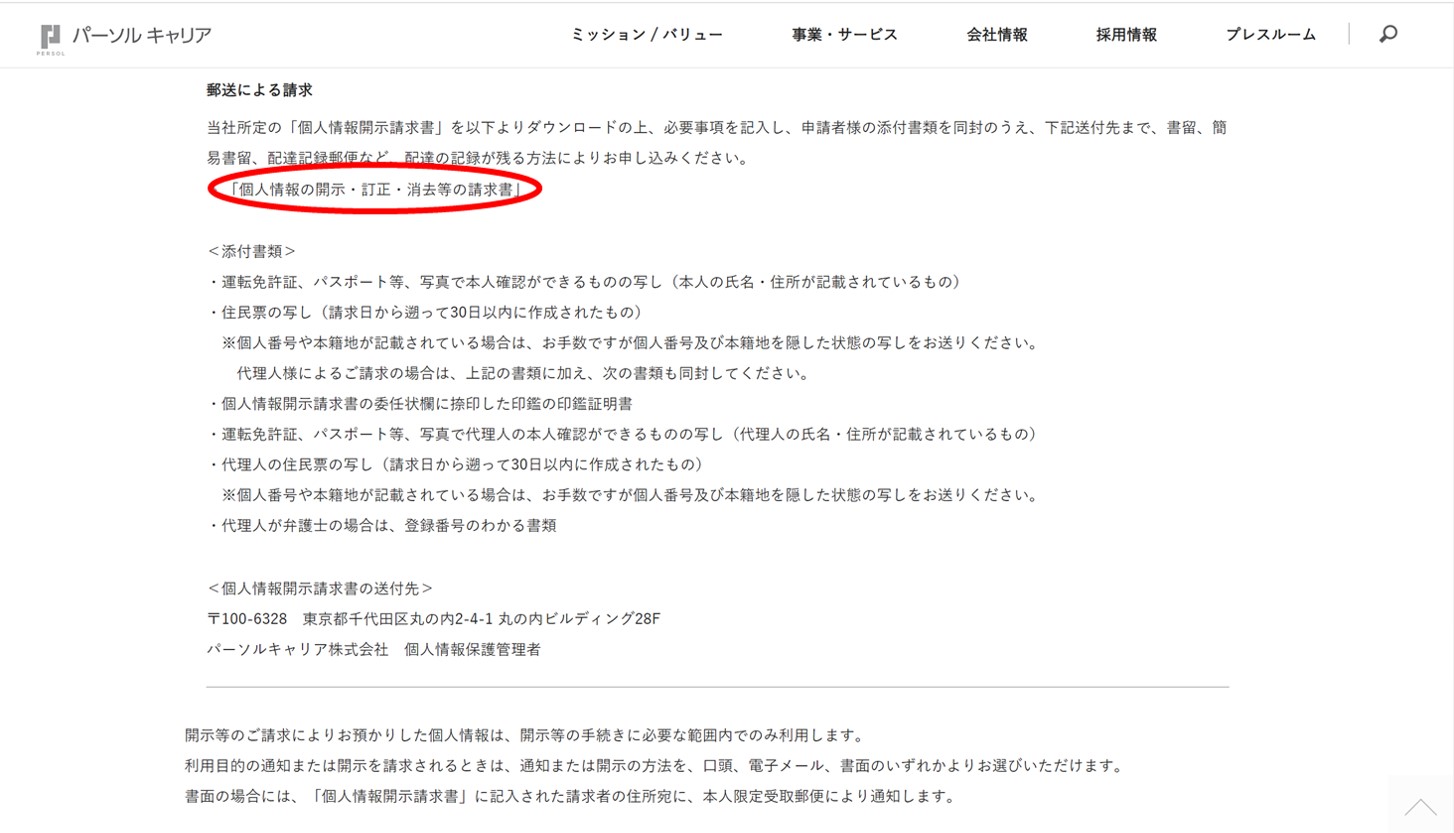
Task: Open 会社情報 menu
Action: tap(997, 35)
